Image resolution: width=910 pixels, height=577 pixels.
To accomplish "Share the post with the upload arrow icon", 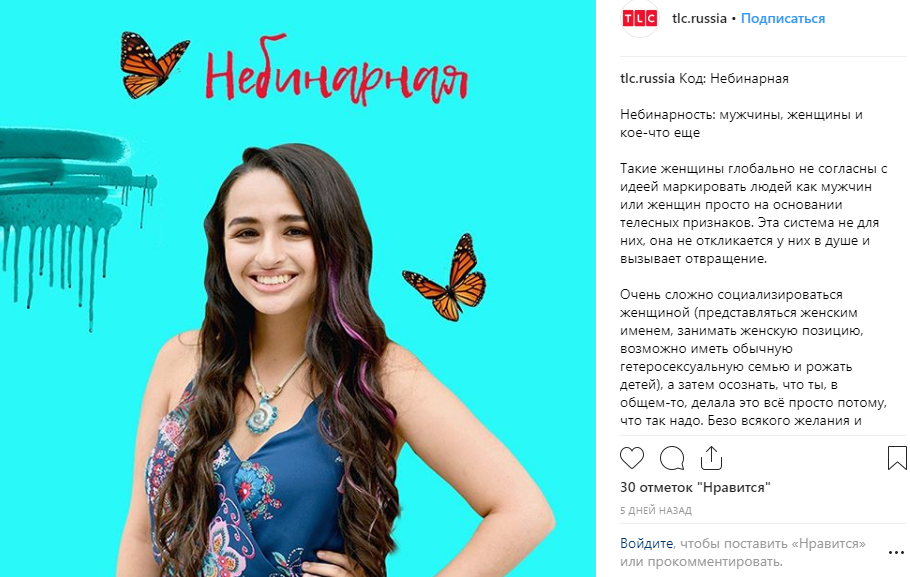I will 711,458.
